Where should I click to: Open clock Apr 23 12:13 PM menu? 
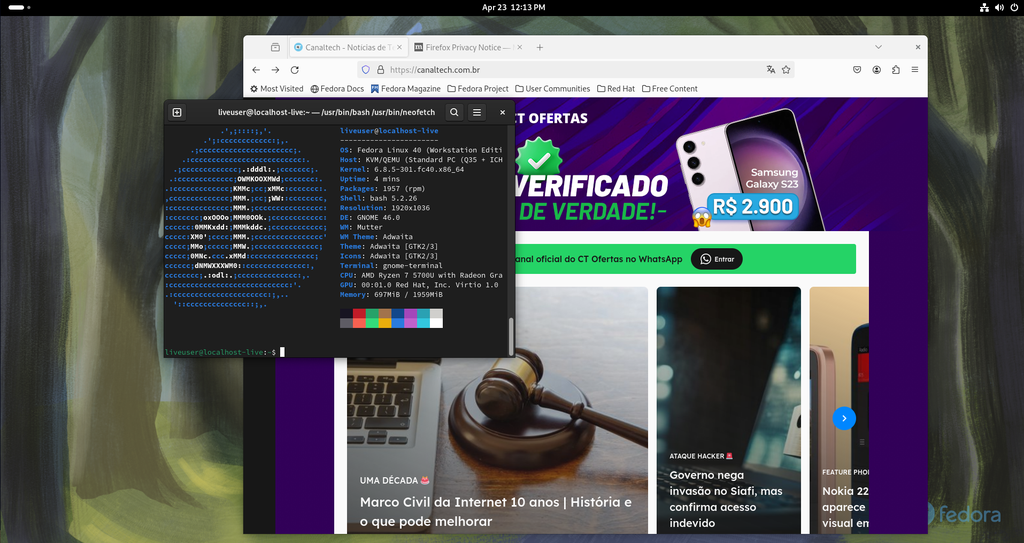pos(513,8)
